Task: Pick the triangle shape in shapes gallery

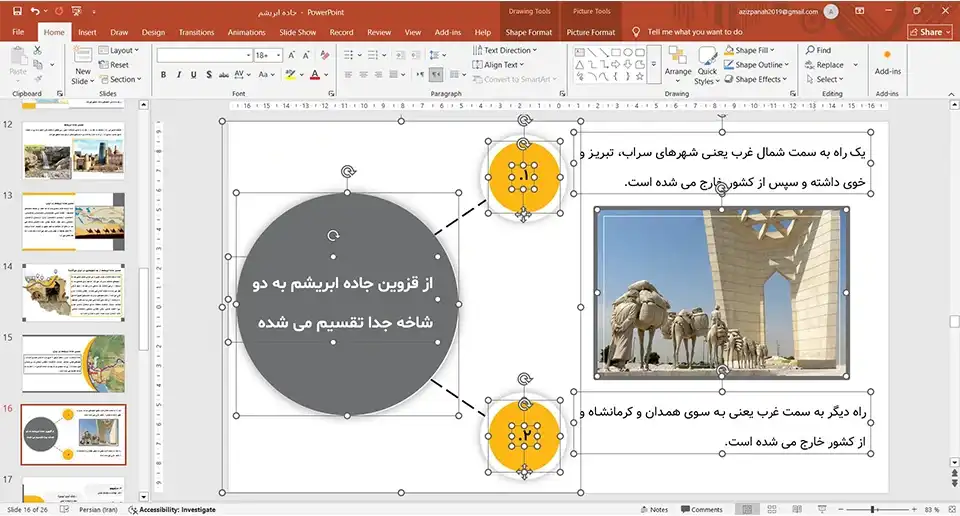Action: [x=579, y=64]
